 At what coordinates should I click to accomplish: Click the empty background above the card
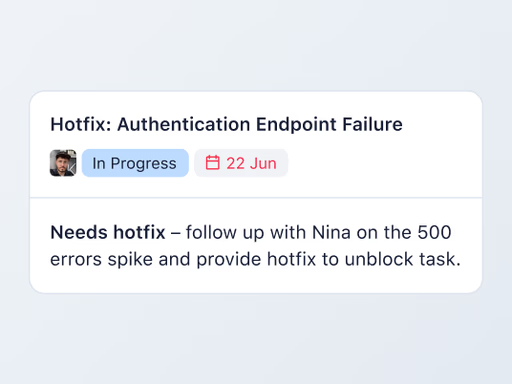point(256,43)
